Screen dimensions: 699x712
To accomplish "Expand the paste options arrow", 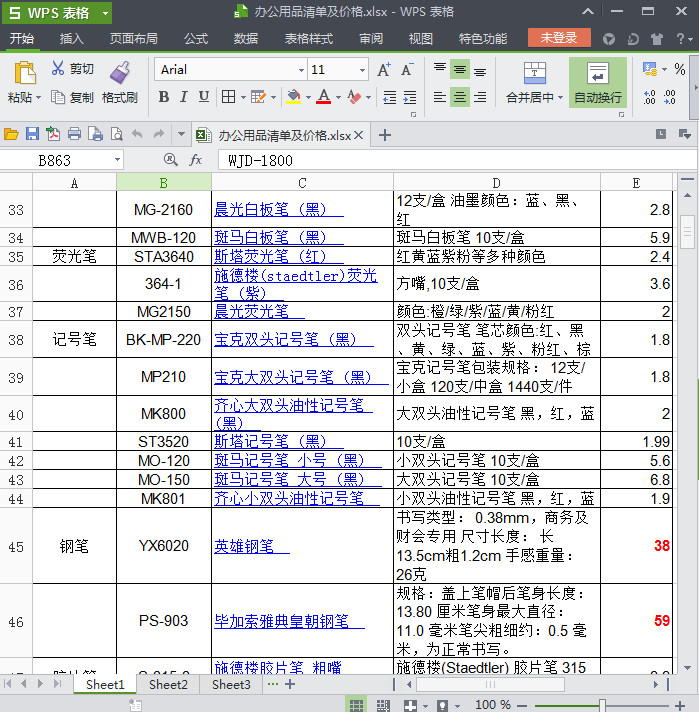I will (38, 98).
